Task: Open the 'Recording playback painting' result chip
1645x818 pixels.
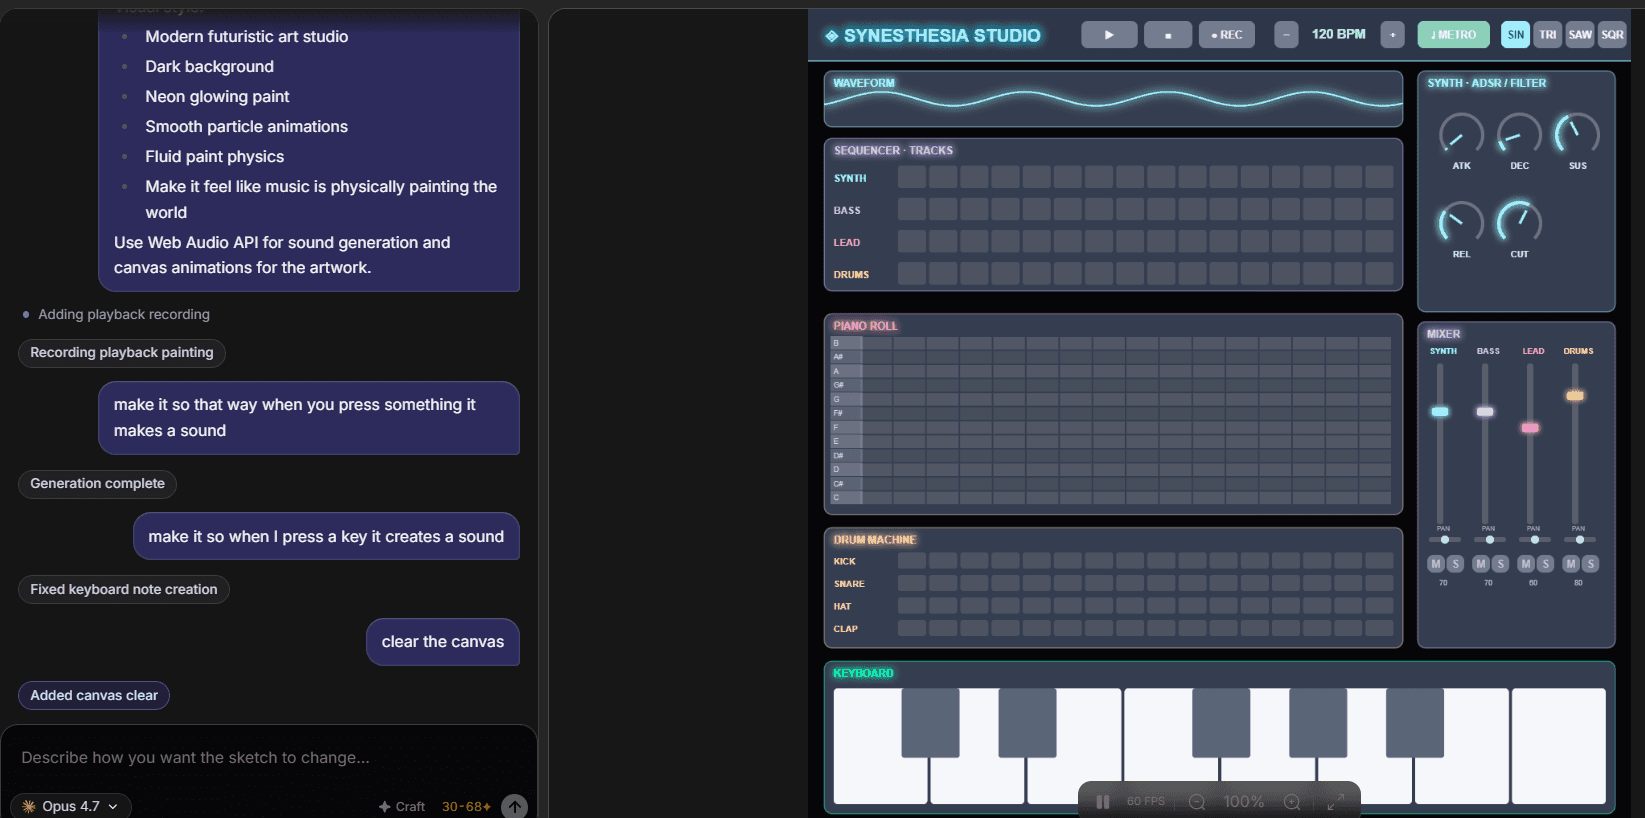Action: point(122,352)
